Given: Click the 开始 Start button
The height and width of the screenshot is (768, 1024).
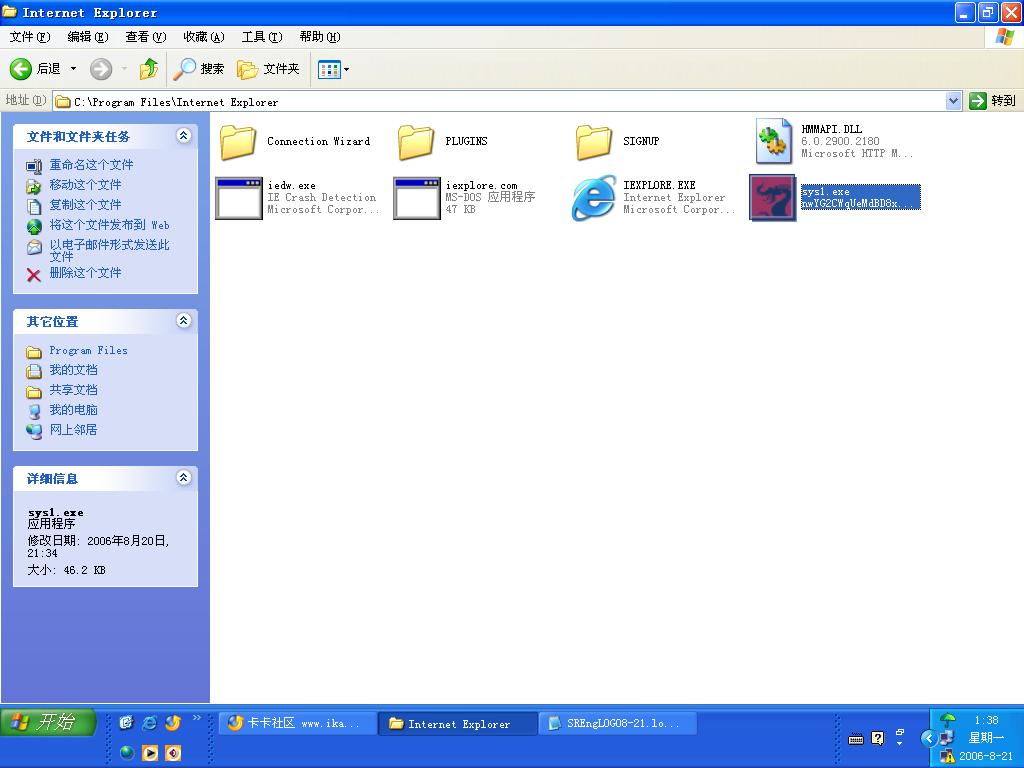Looking at the screenshot, I should tap(48, 722).
